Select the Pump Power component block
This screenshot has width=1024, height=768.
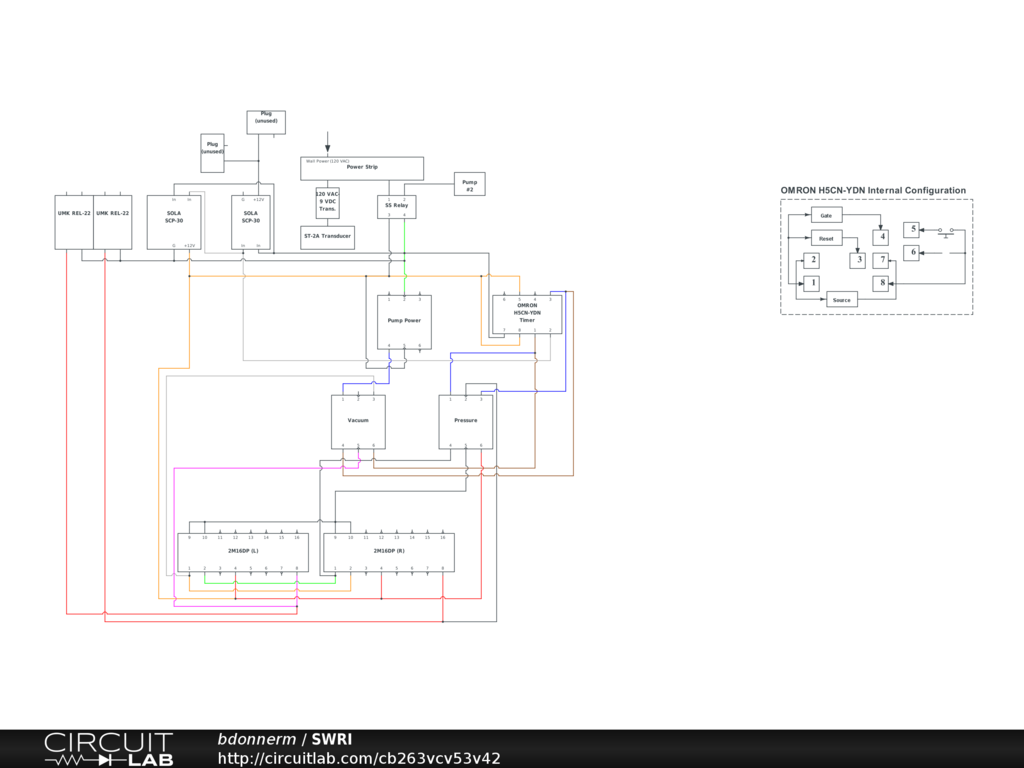pyautogui.click(x=404, y=321)
